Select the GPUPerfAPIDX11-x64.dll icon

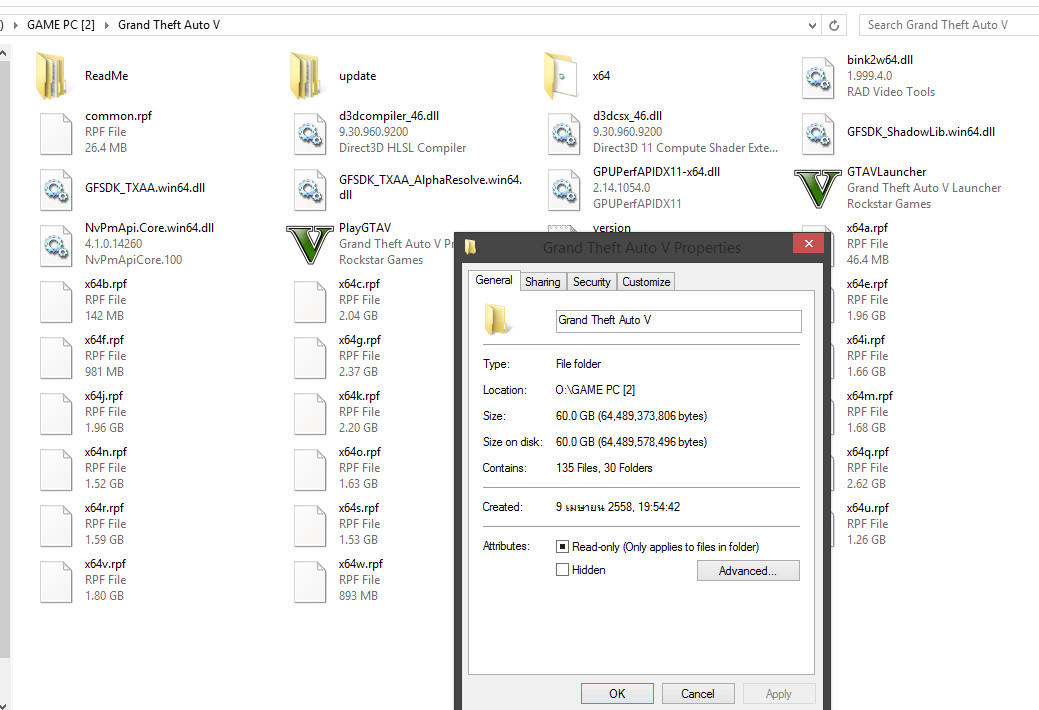564,190
